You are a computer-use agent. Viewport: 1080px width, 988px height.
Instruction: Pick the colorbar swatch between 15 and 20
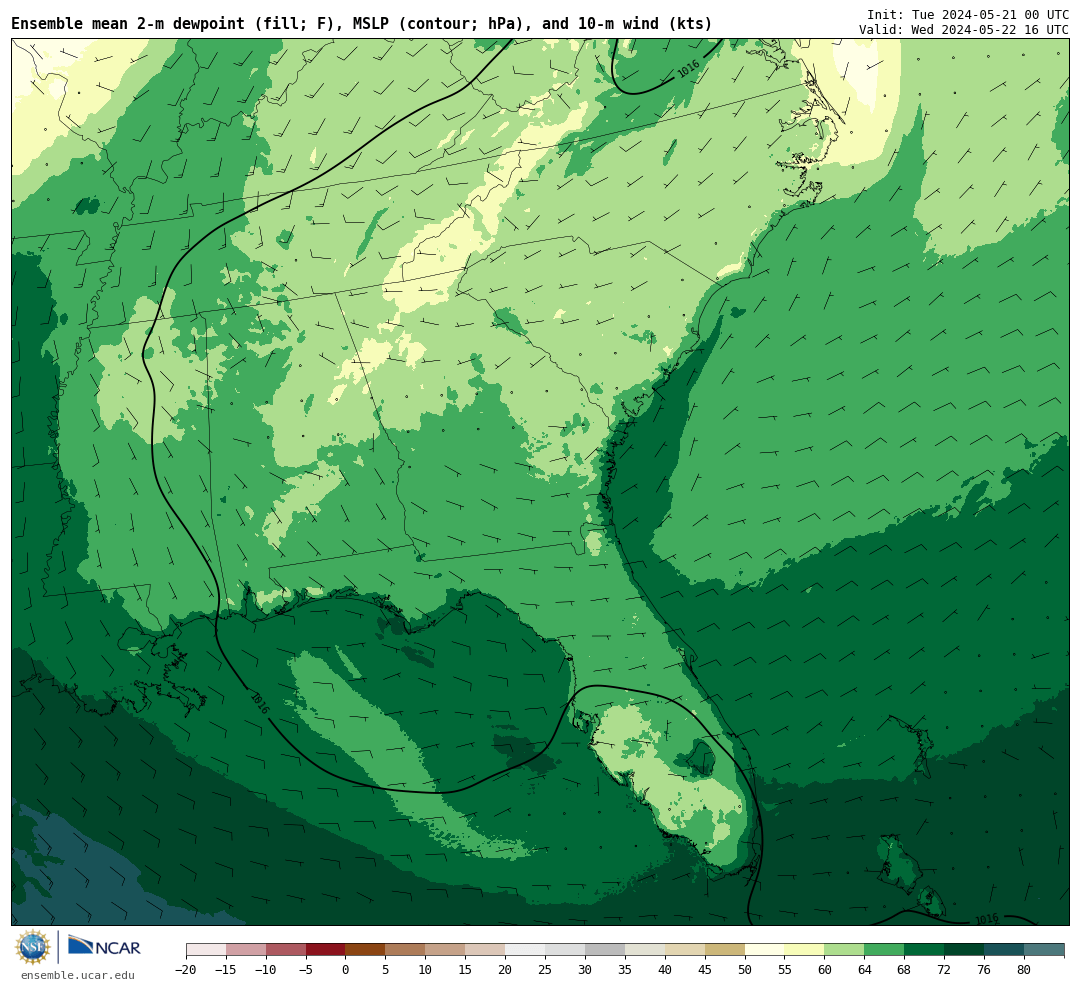(x=486, y=950)
